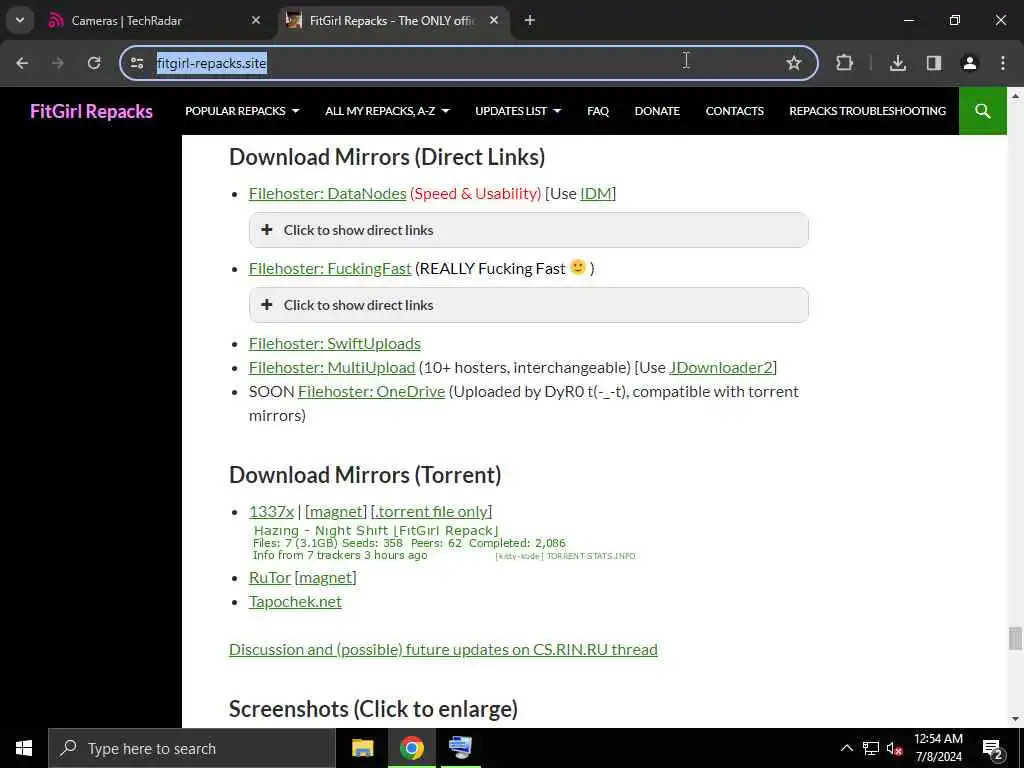Viewport: 1024px width, 768px height.
Task: Click the magnet link next to RuTor
Action: [x=325, y=578]
